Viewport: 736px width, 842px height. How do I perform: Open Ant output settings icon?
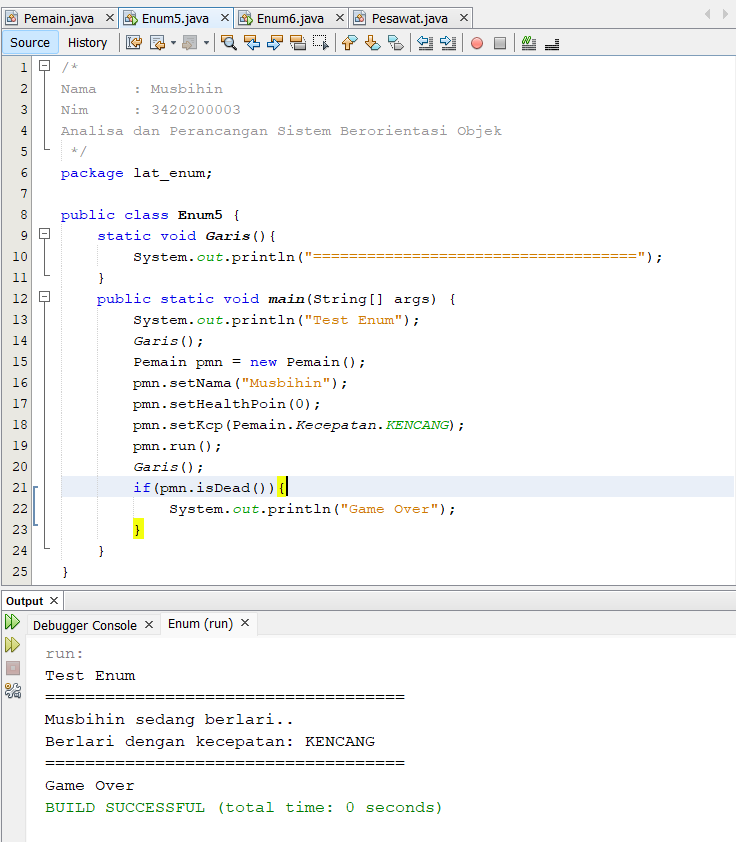coord(13,691)
